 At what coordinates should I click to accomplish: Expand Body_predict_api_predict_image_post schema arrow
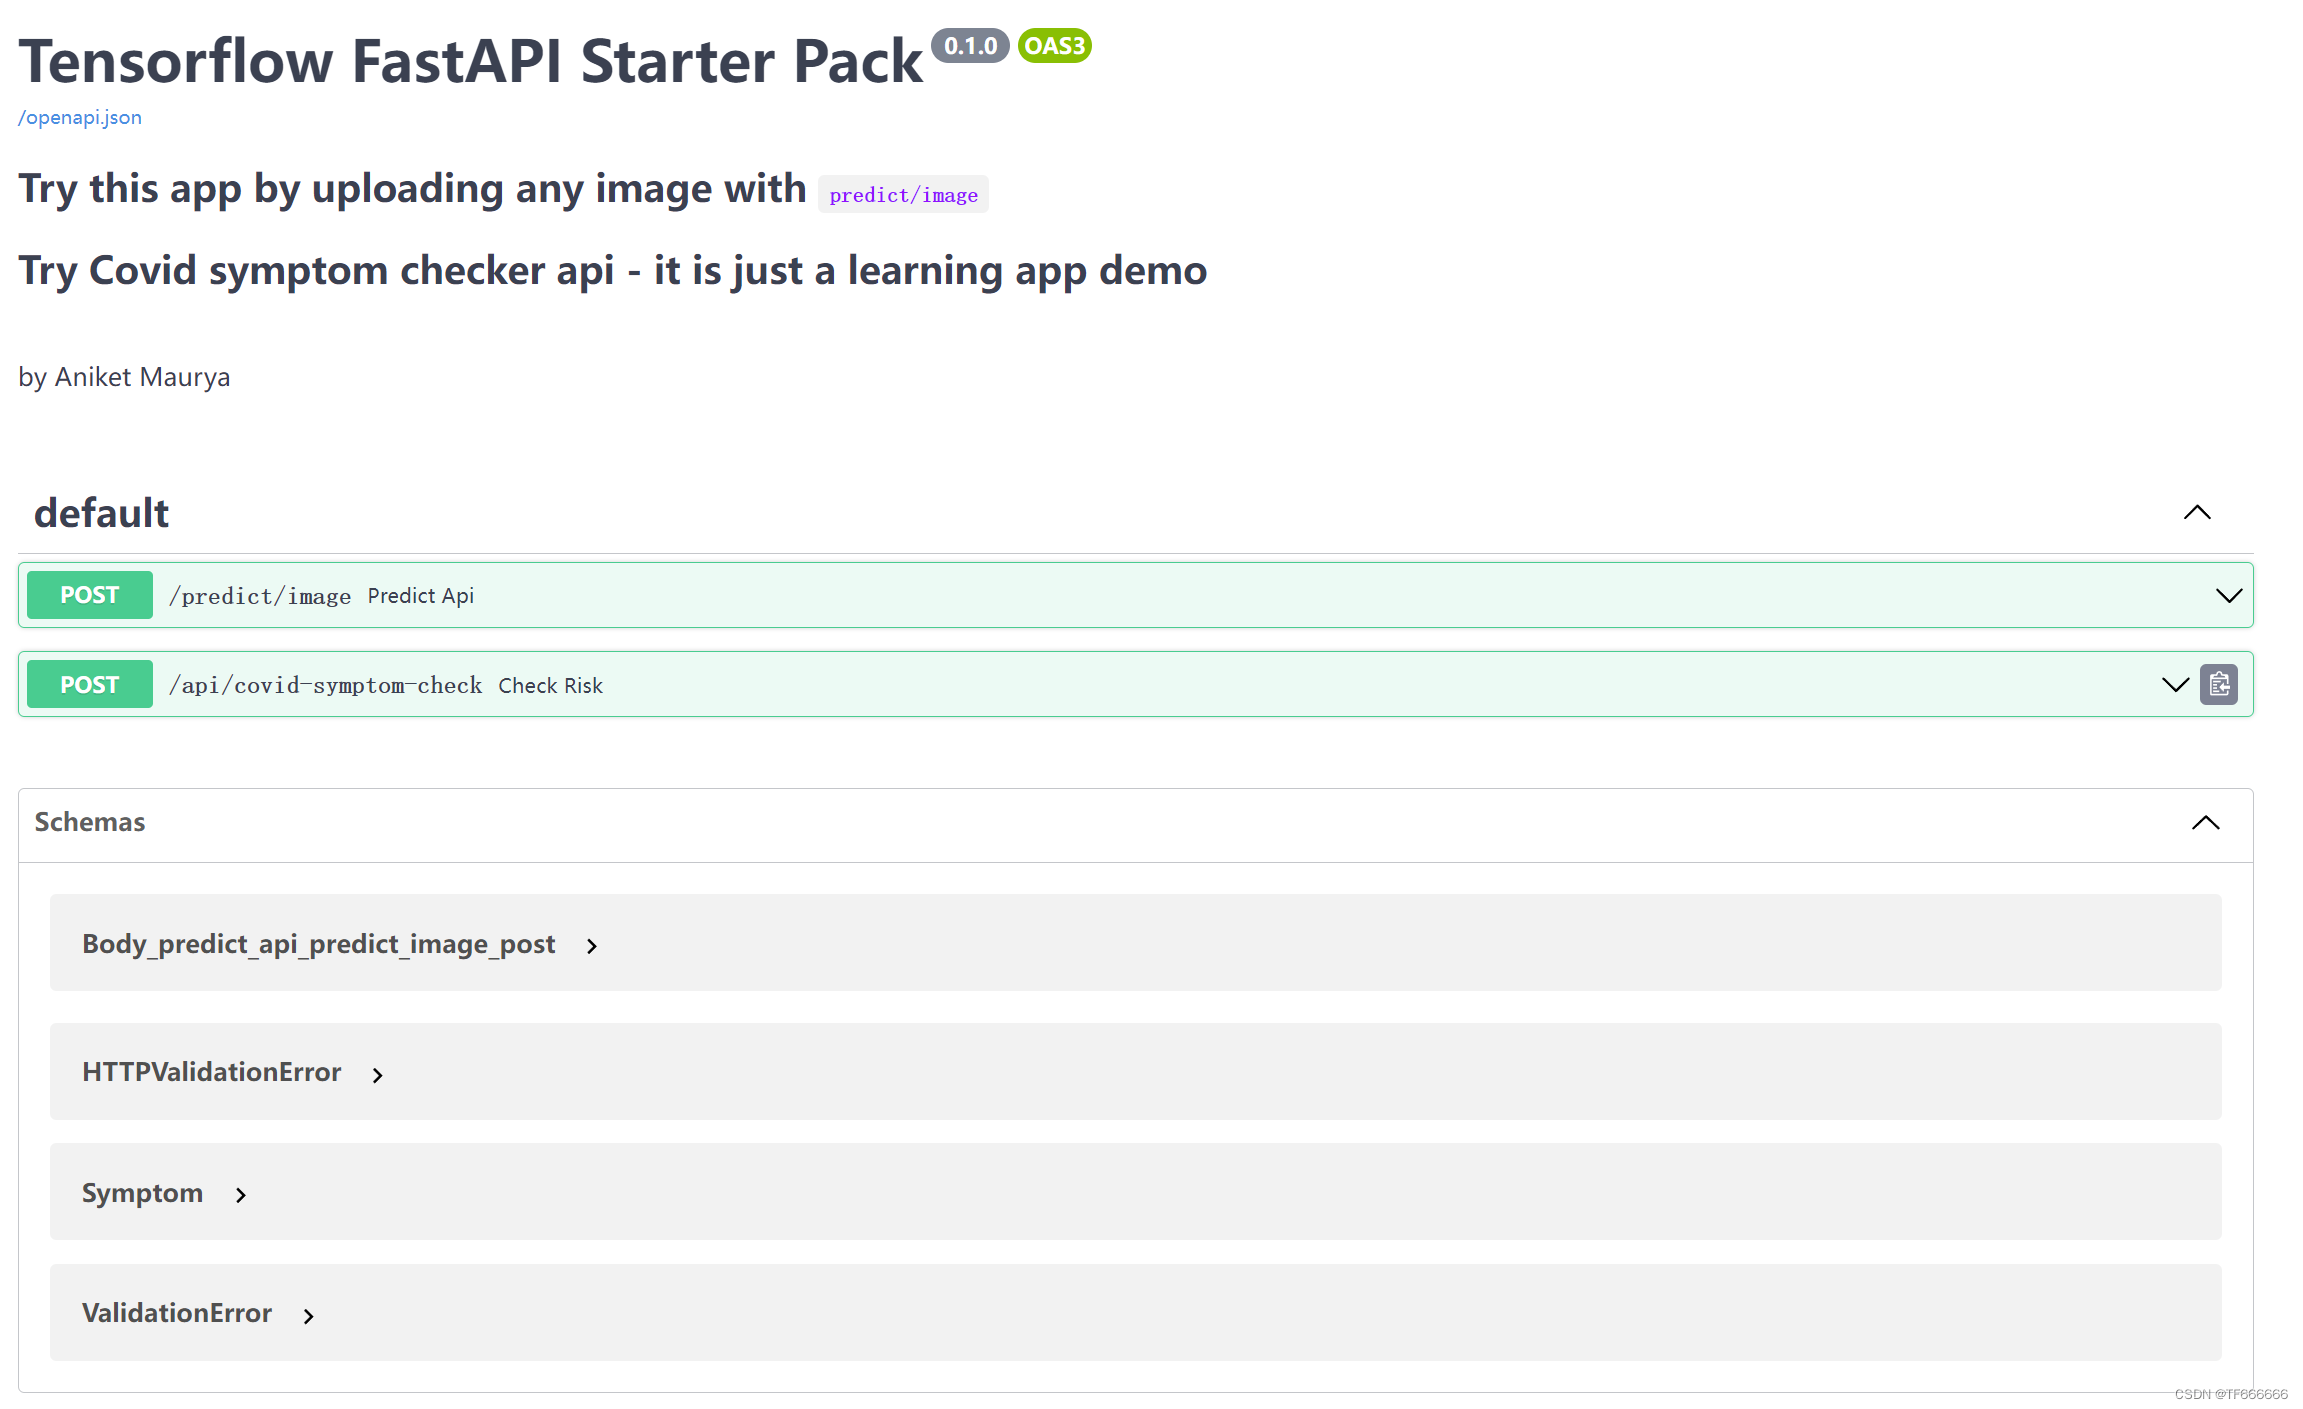(592, 946)
